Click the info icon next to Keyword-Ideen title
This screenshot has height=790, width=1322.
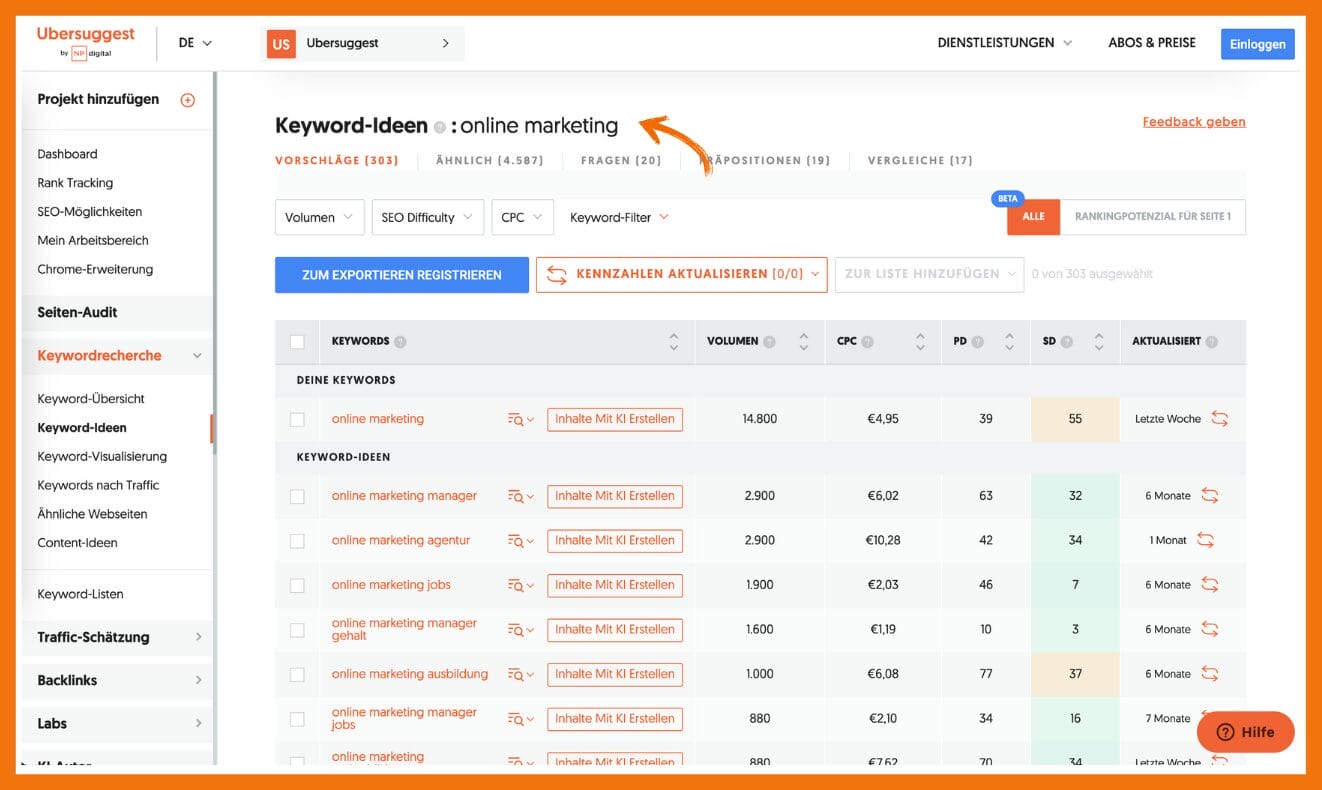tap(439, 127)
